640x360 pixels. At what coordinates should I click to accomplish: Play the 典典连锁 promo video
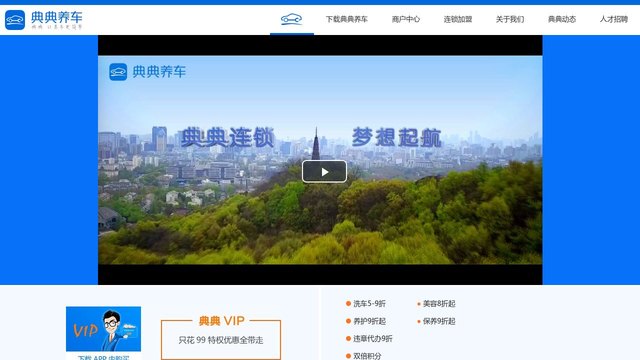pos(324,171)
